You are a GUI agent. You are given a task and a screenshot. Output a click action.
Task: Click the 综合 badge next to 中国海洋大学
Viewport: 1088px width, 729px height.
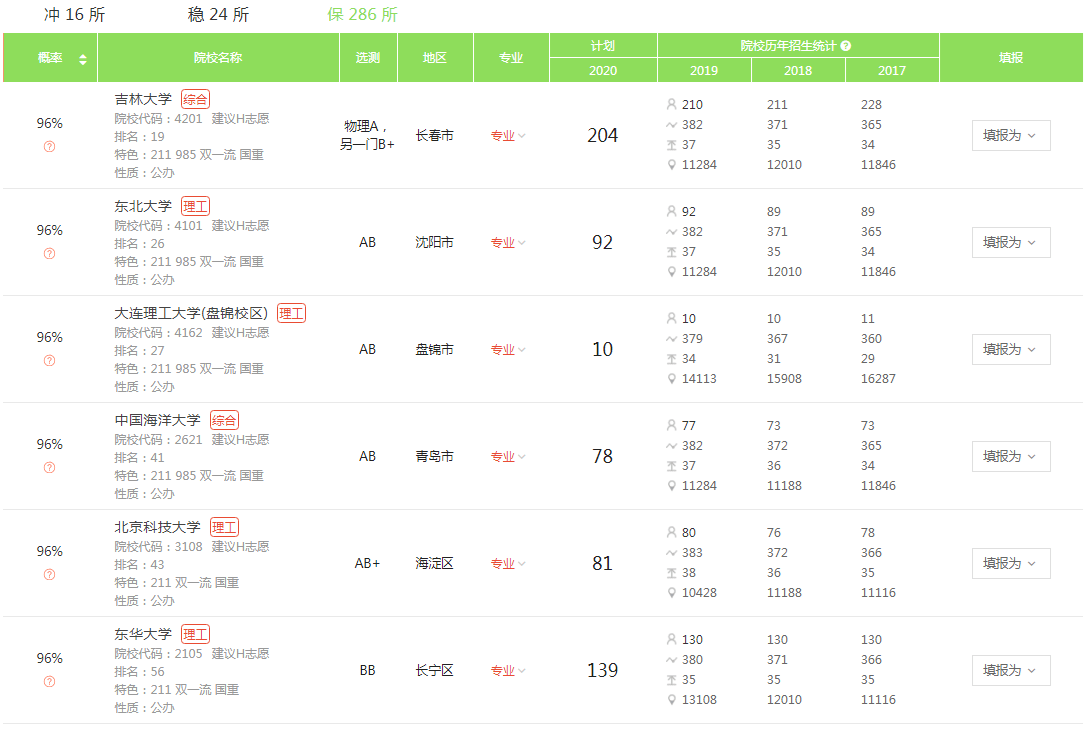(224, 419)
